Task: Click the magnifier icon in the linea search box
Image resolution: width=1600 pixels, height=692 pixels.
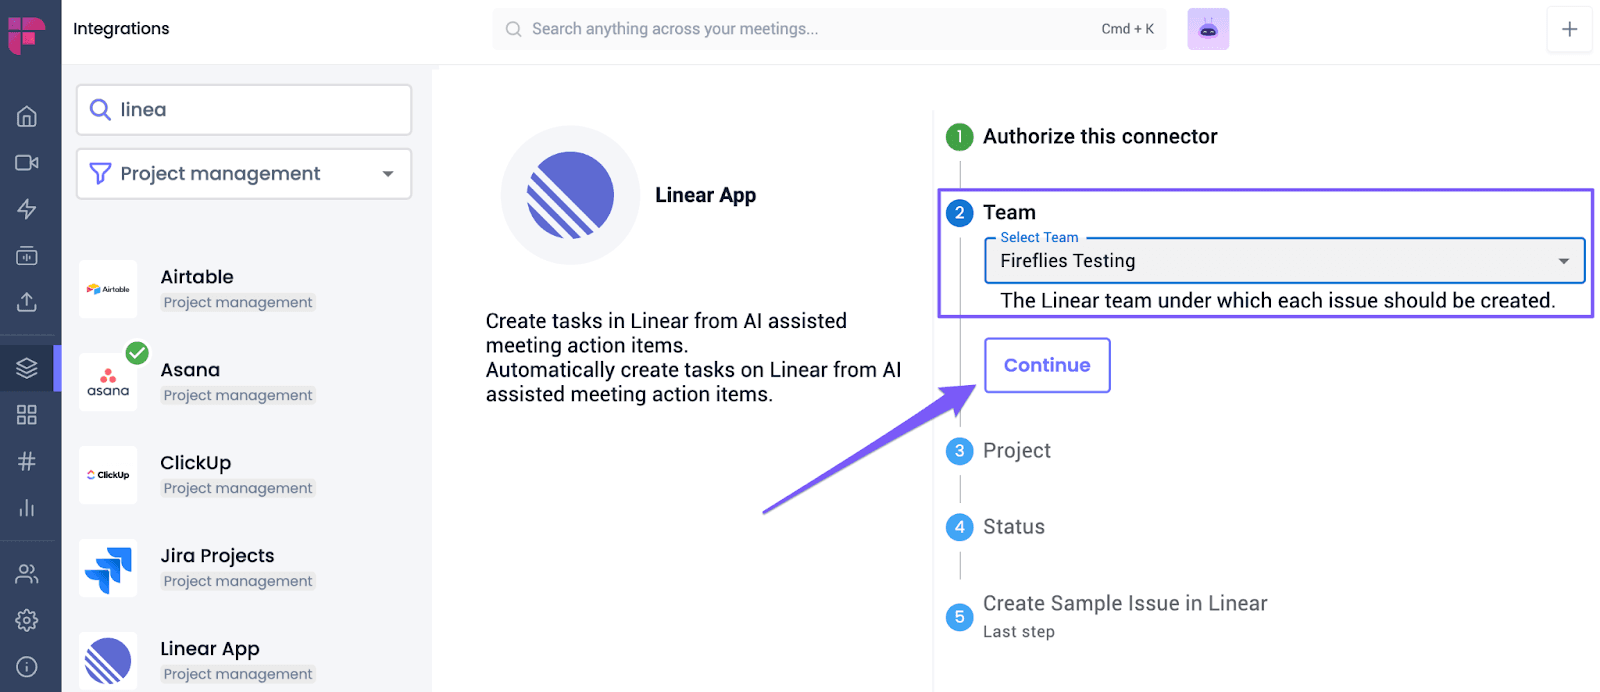Action: [100, 109]
